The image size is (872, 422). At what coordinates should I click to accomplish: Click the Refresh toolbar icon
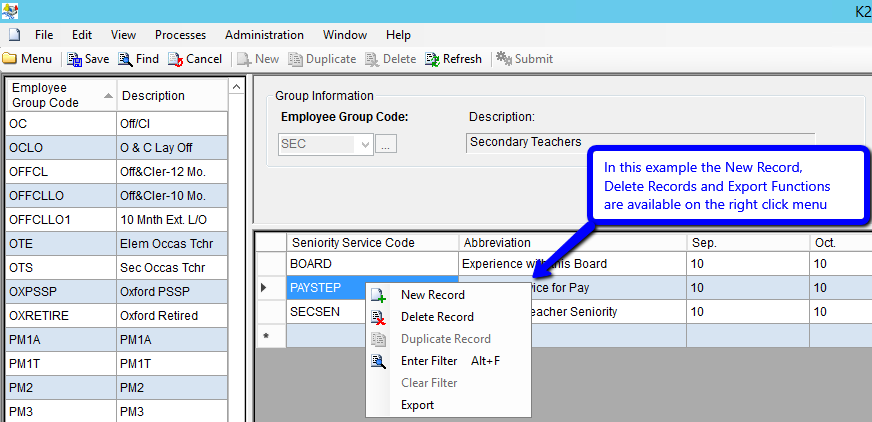click(432, 59)
